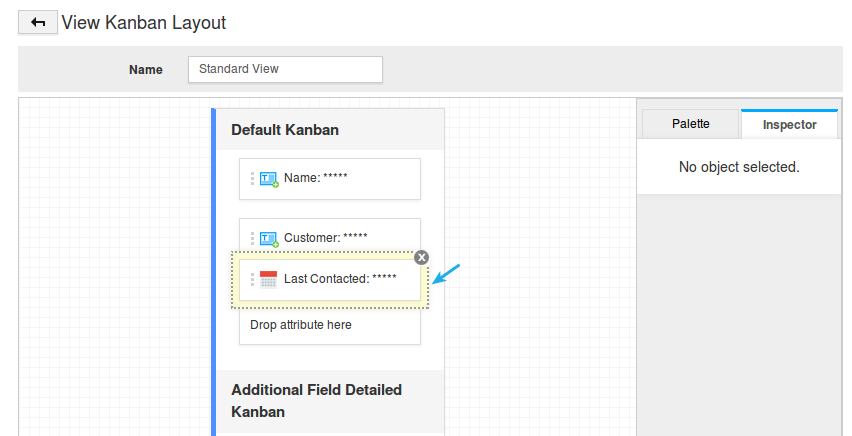852x436 pixels.
Task: Click the drag handle of the Name attribute
Action: (x=252, y=178)
